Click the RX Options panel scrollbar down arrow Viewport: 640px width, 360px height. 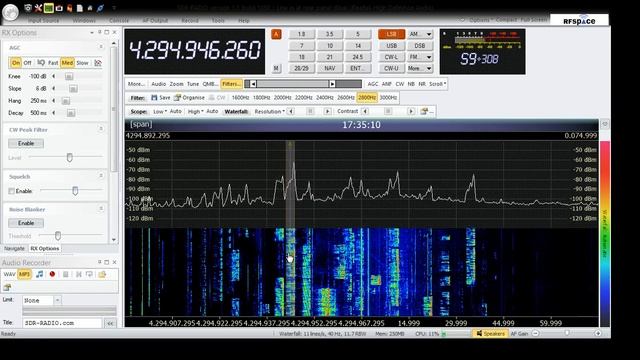coord(114,240)
